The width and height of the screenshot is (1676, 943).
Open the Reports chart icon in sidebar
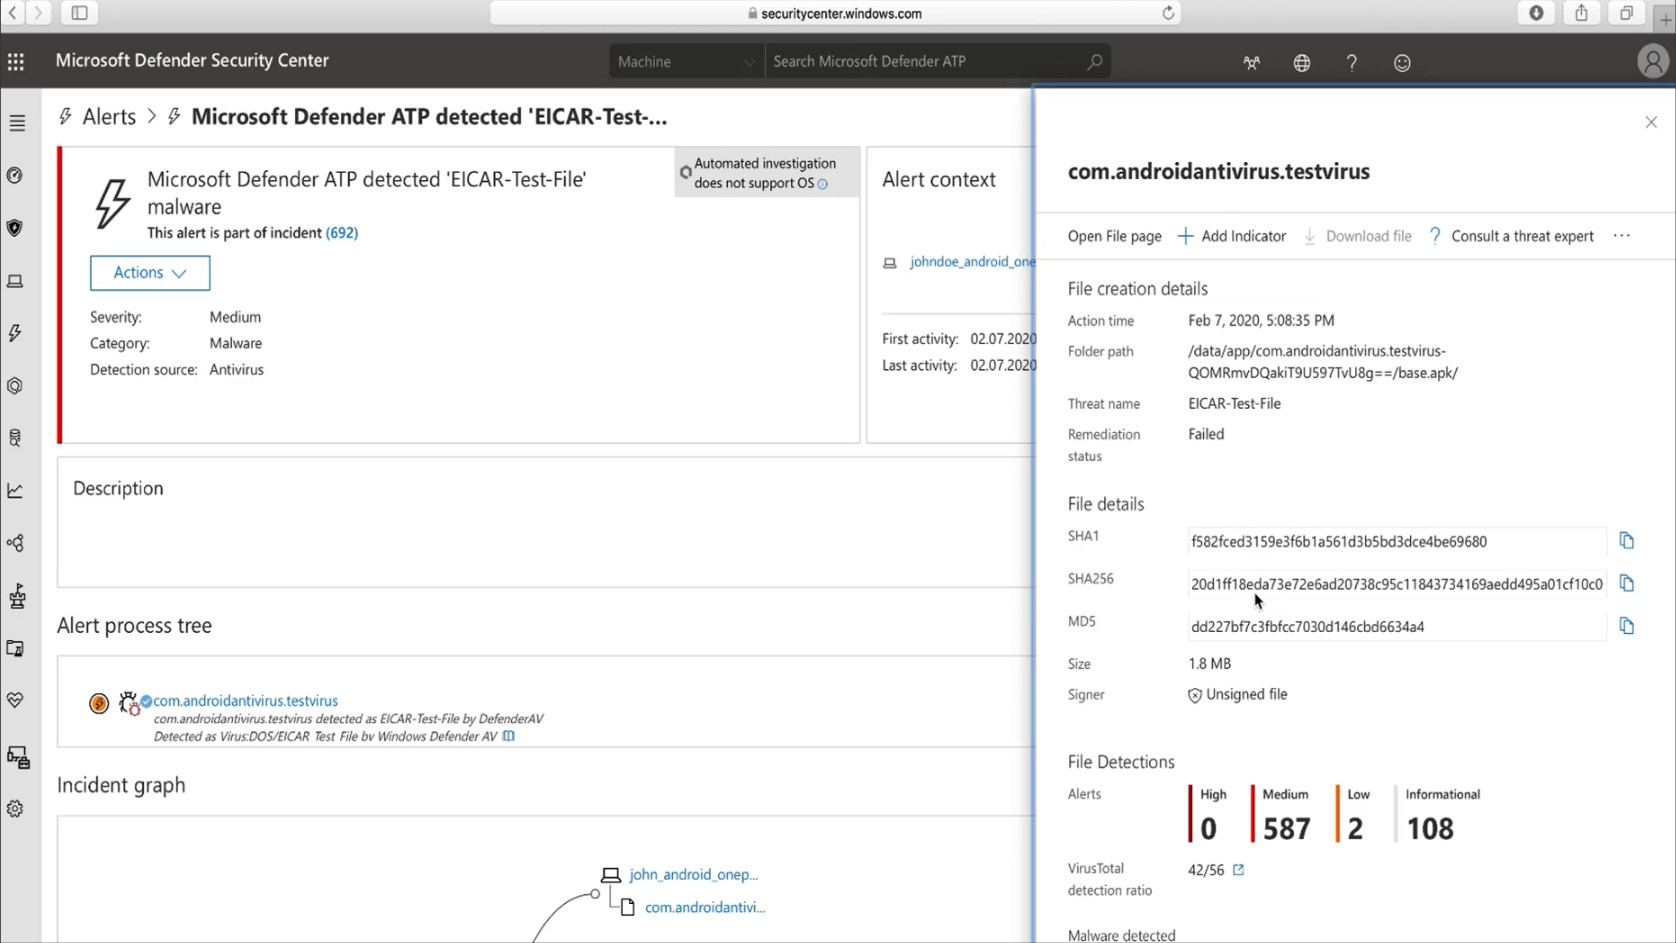(15, 491)
